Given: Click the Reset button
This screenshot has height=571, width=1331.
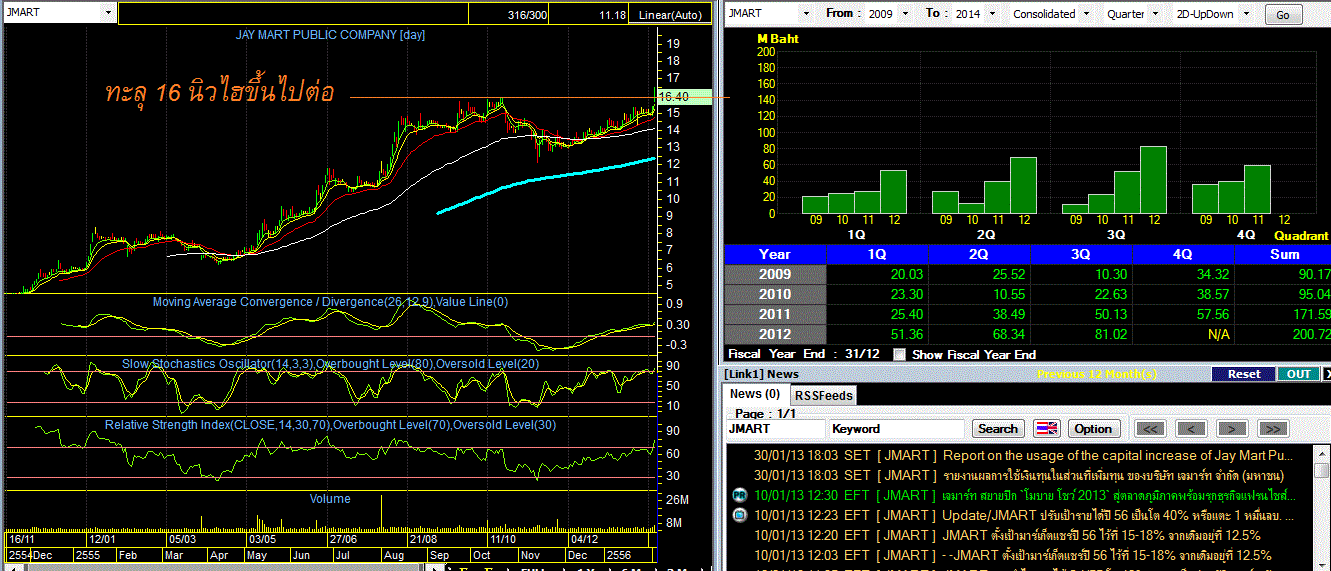Looking at the screenshot, I should [x=1244, y=374].
